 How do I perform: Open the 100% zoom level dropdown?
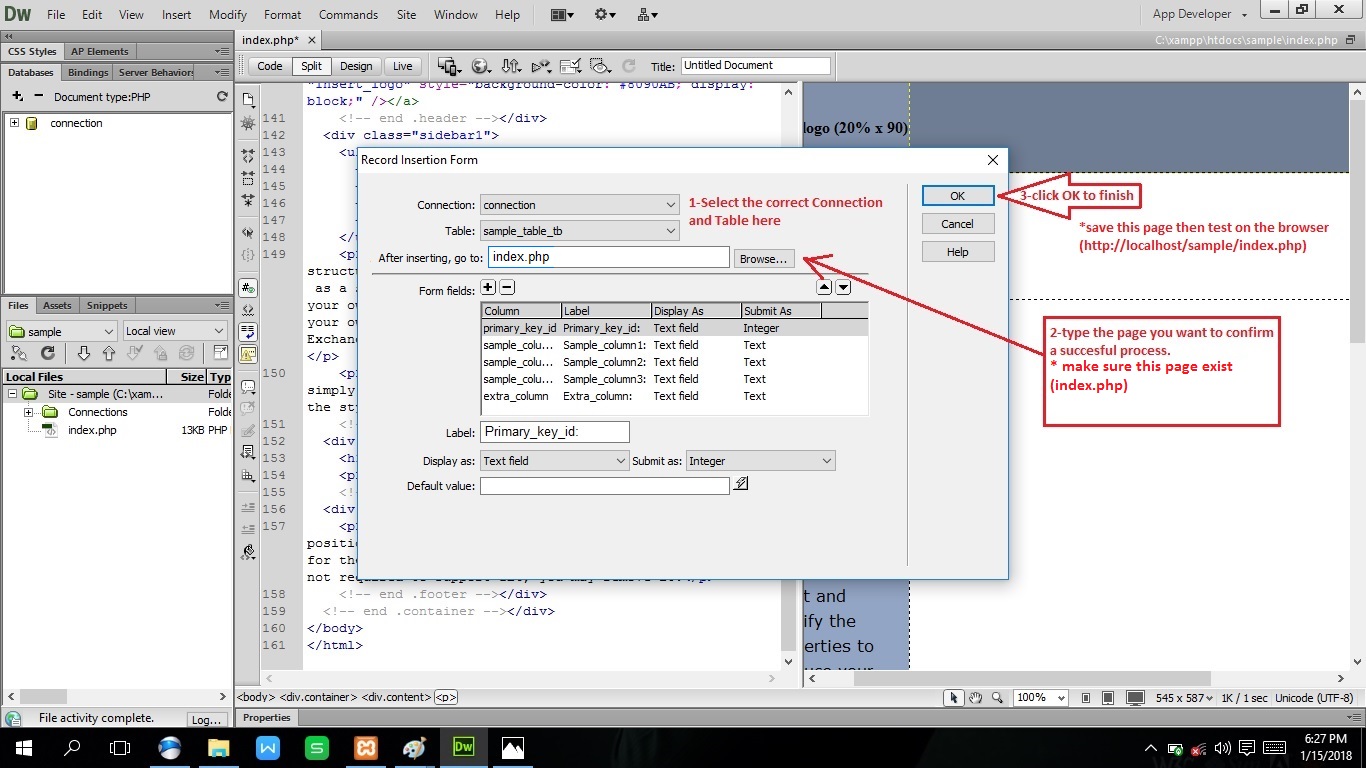coord(1043,698)
